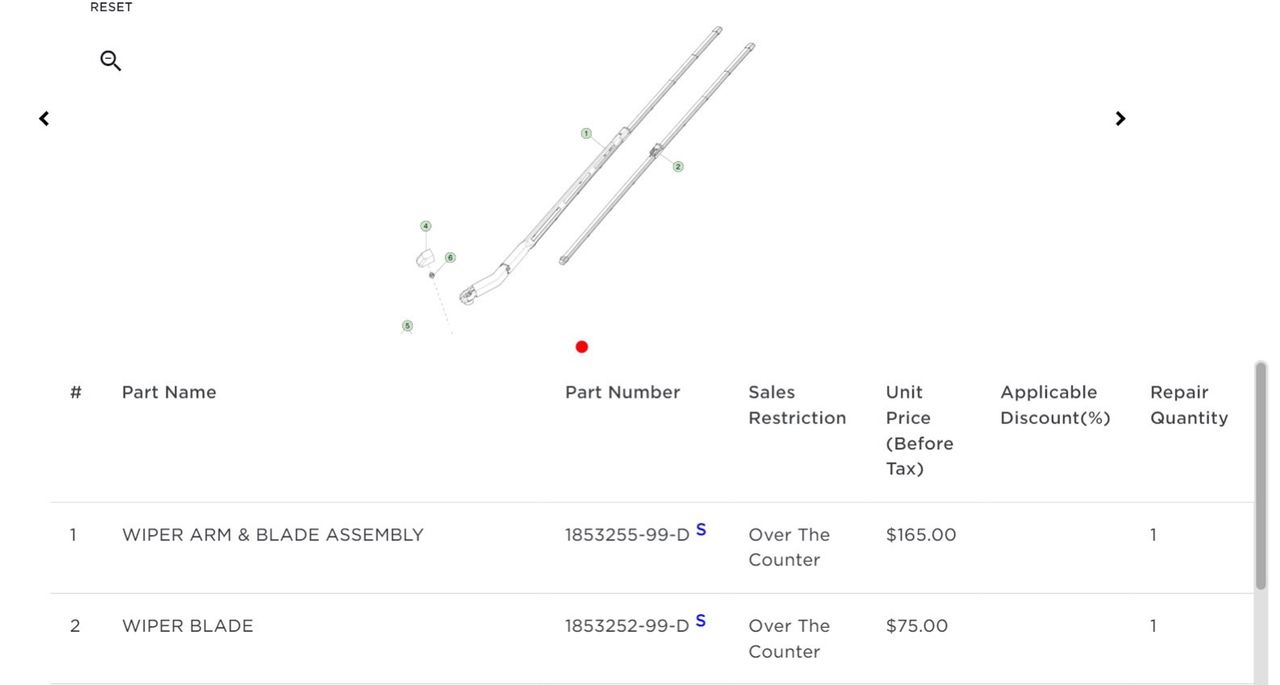Select callout 1 on the wiper diagram

pos(586,133)
